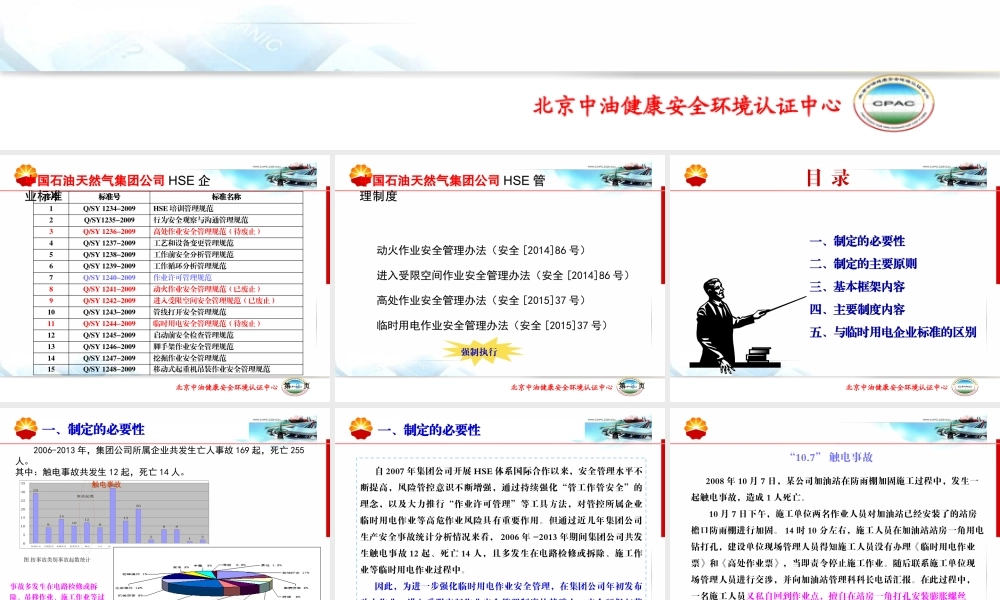Click footer CPAC badge on the 目录 slide

click(x=965, y=386)
